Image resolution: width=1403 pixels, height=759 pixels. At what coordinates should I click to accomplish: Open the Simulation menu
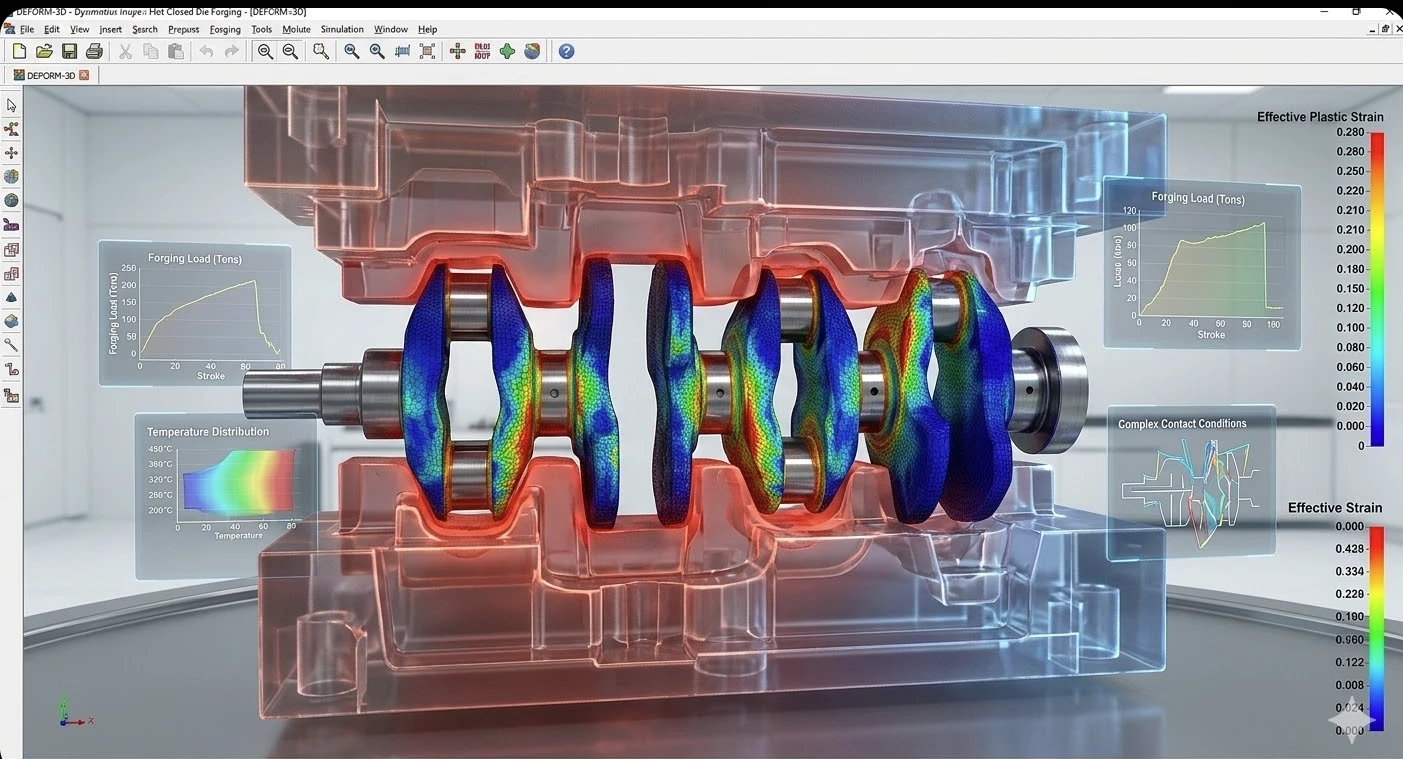[x=342, y=30]
